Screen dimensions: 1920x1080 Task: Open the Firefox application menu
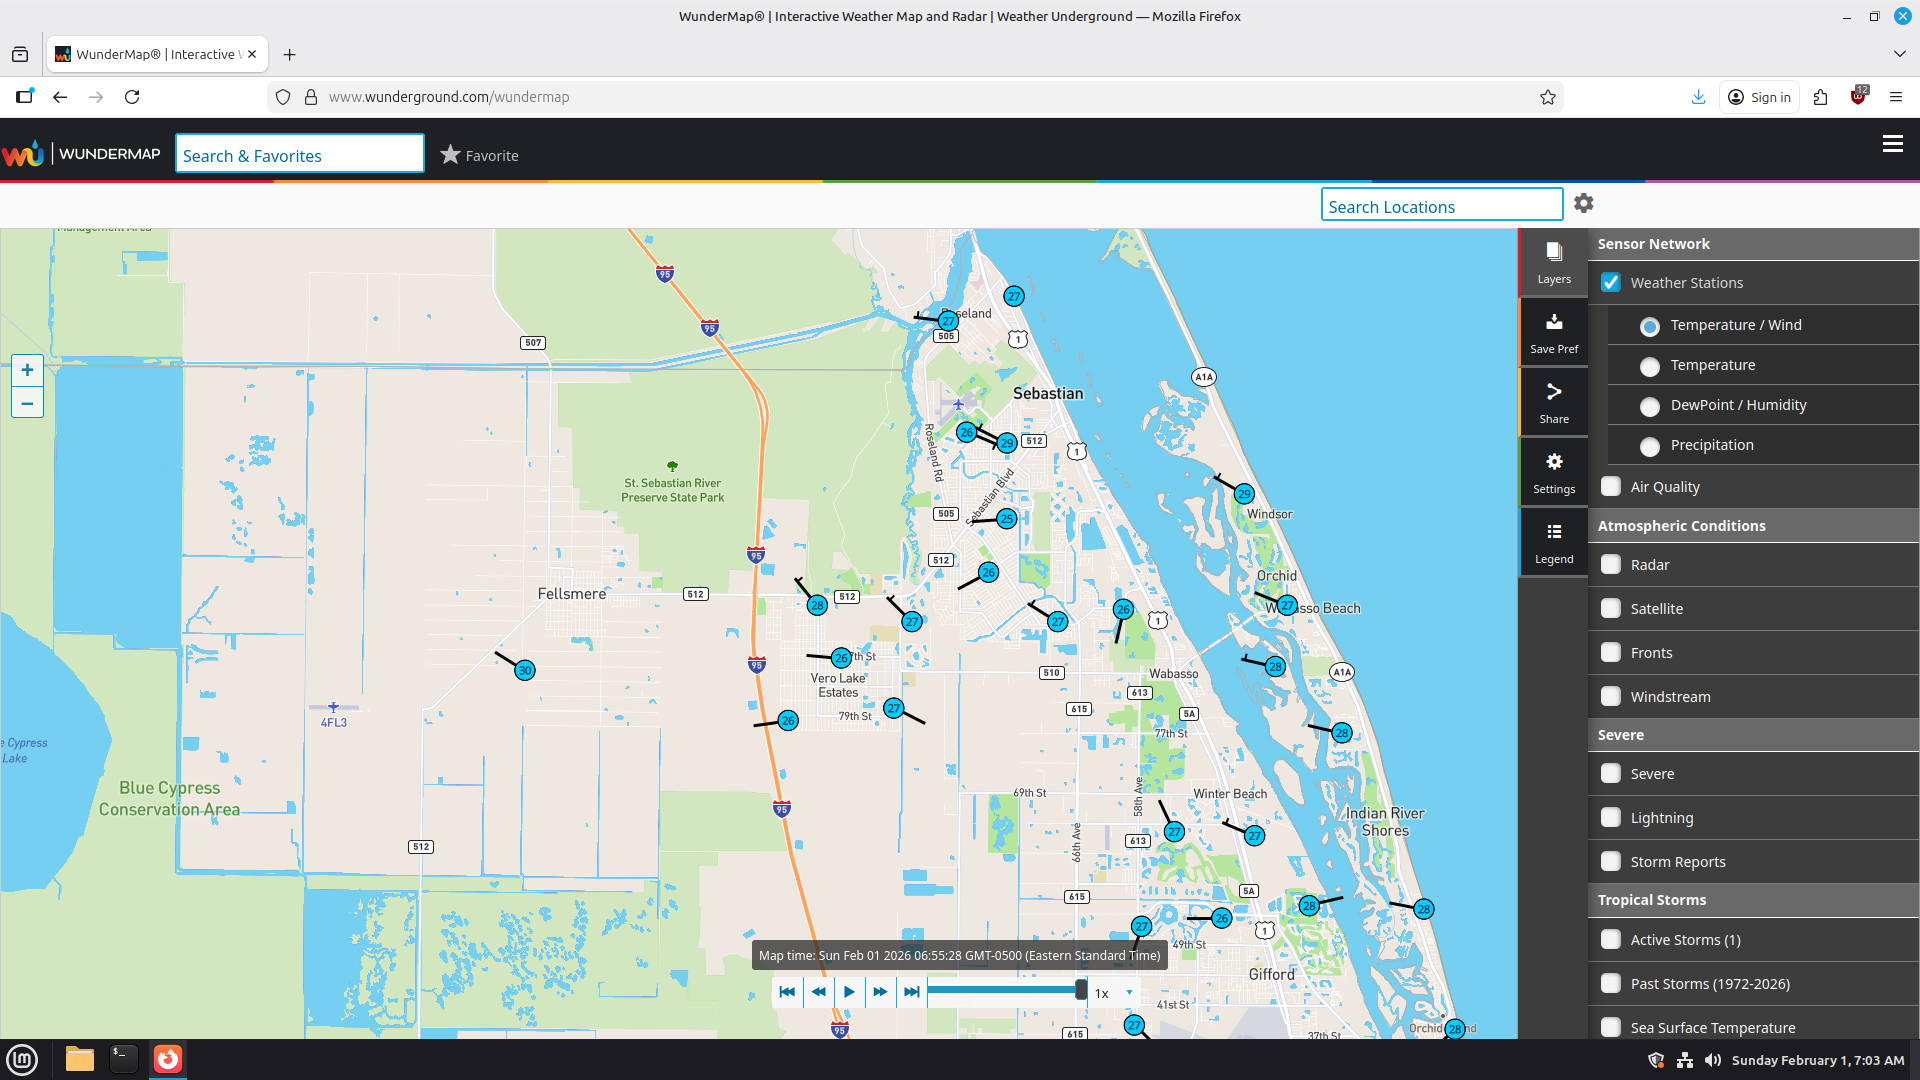1895,97
